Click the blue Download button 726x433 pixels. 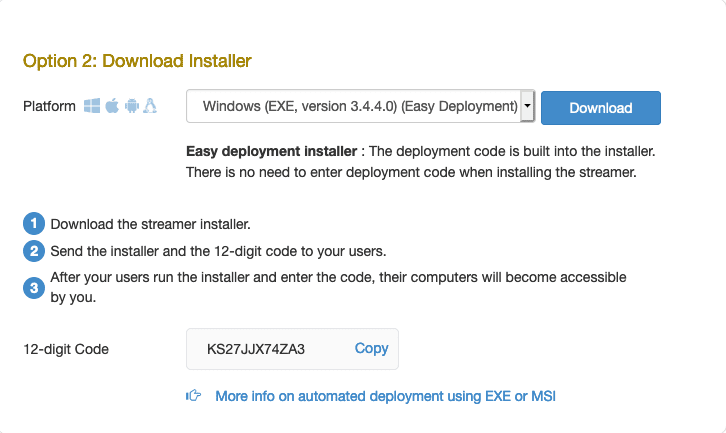[x=601, y=108]
